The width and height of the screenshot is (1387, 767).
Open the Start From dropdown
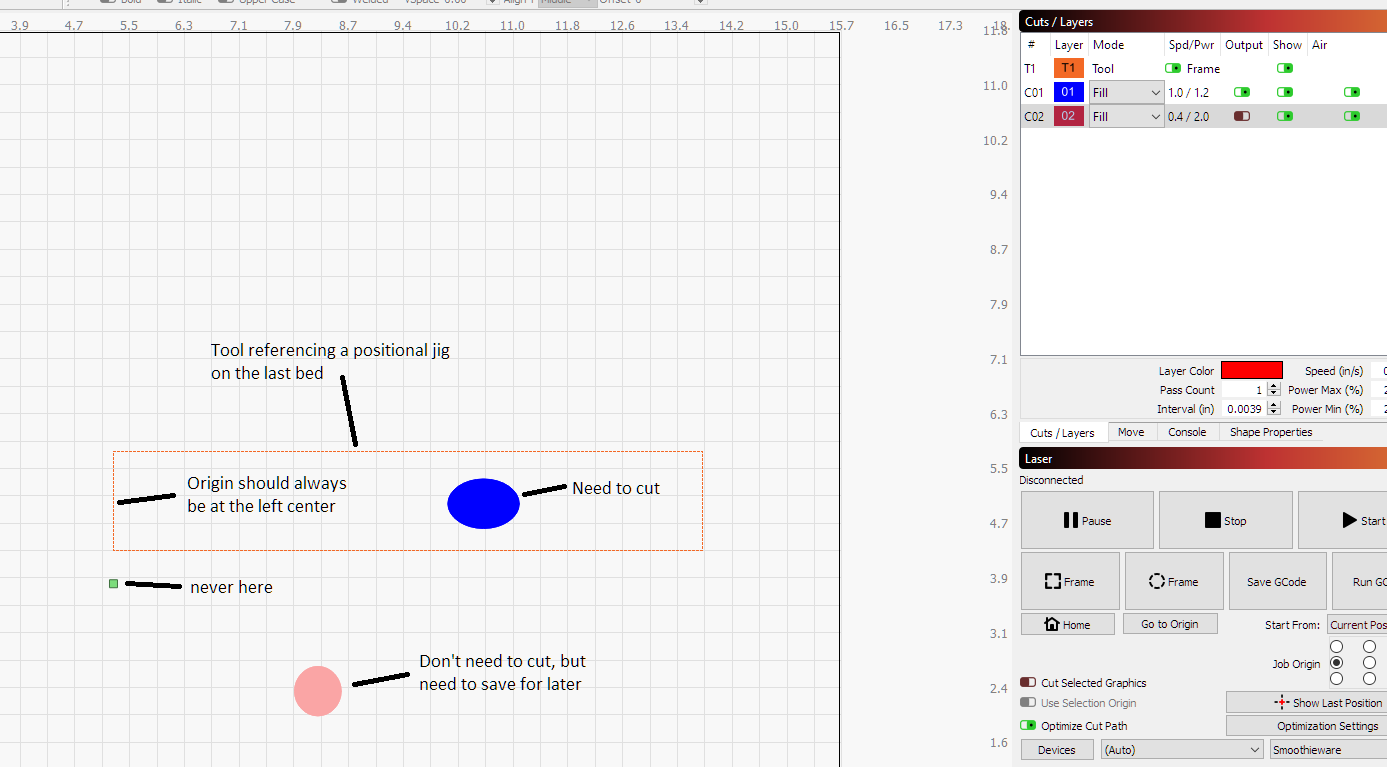(1357, 625)
